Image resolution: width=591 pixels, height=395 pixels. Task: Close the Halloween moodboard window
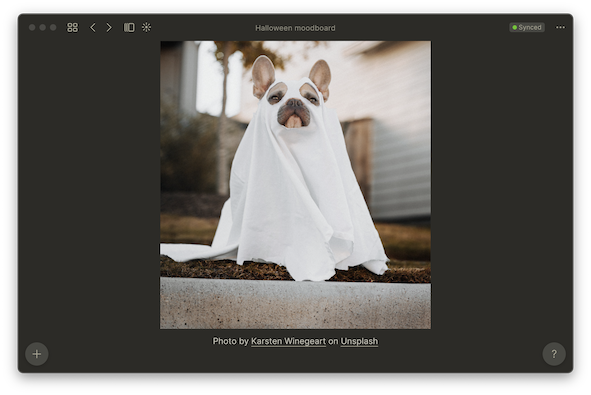(x=32, y=28)
